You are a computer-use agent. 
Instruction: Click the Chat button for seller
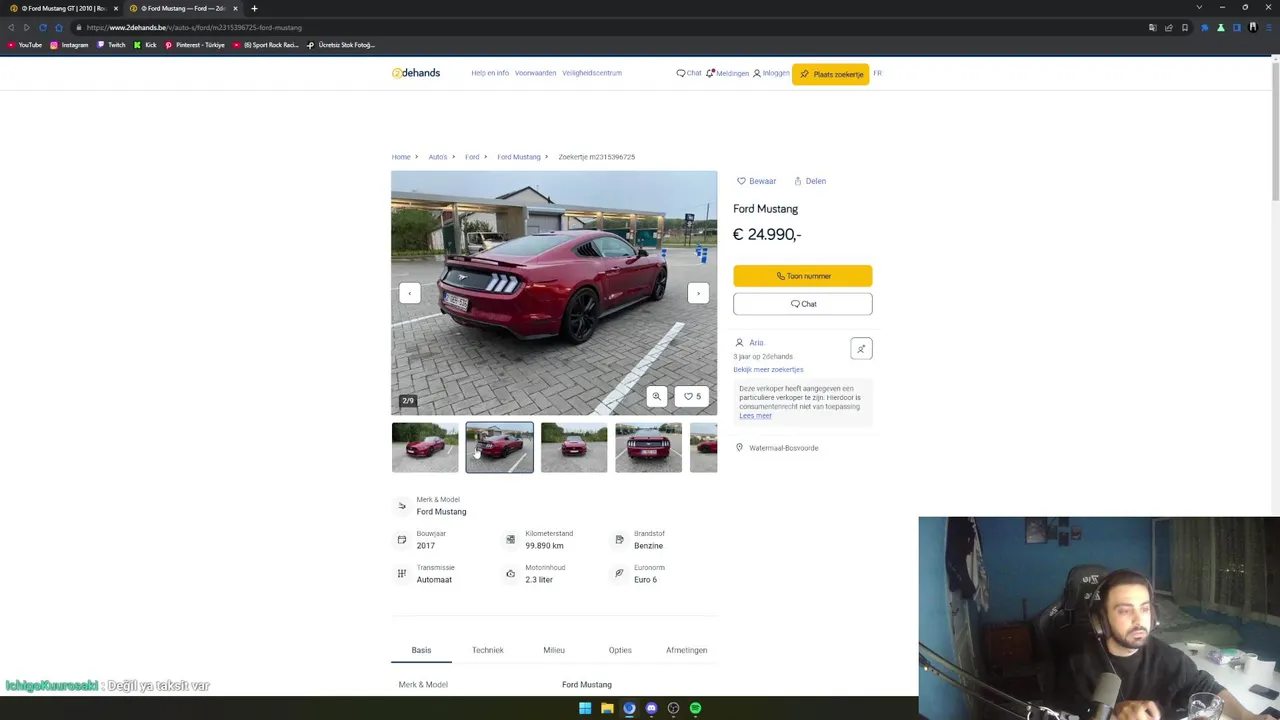click(803, 304)
